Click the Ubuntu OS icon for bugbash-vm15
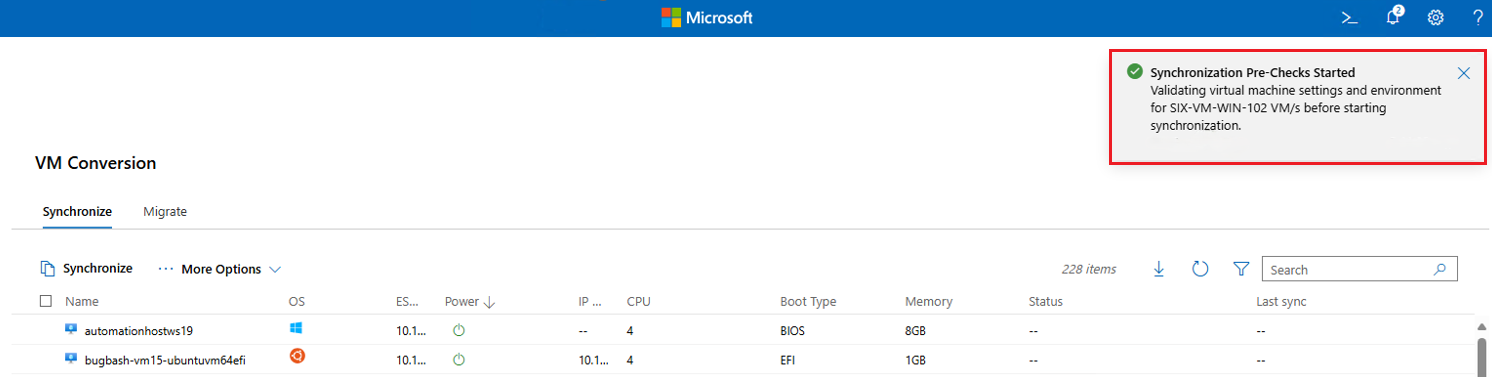This screenshot has height=377, width=1492. pos(296,358)
